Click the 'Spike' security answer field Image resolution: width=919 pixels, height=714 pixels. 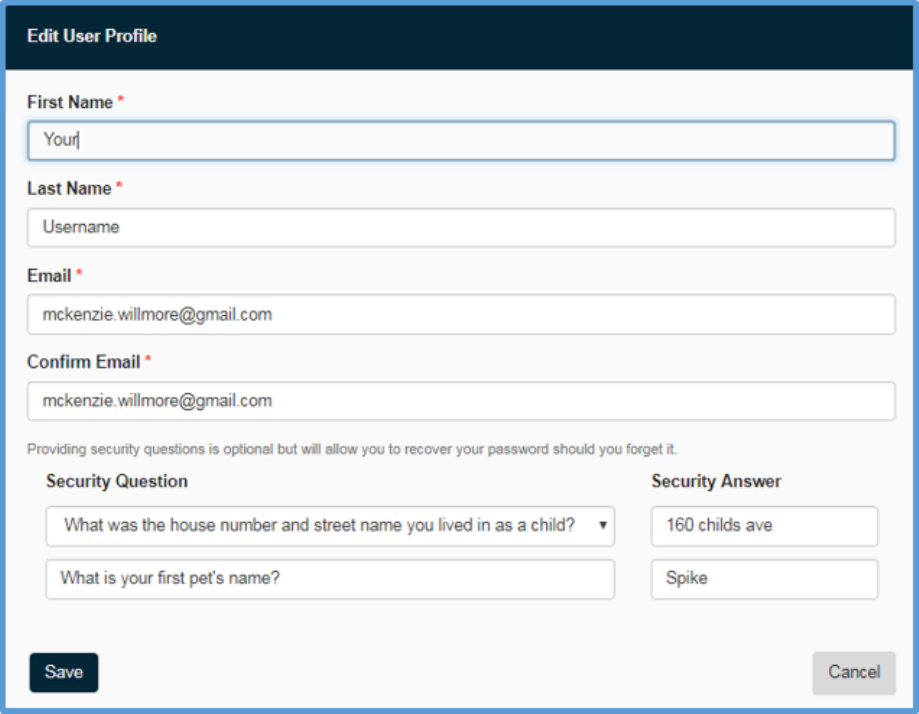click(x=764, y=578)
